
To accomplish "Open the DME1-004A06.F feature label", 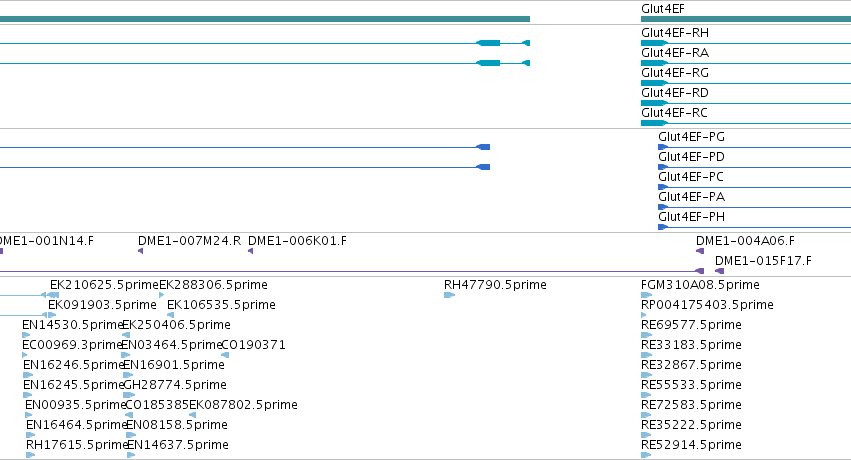I will click(x=745, y=240).
